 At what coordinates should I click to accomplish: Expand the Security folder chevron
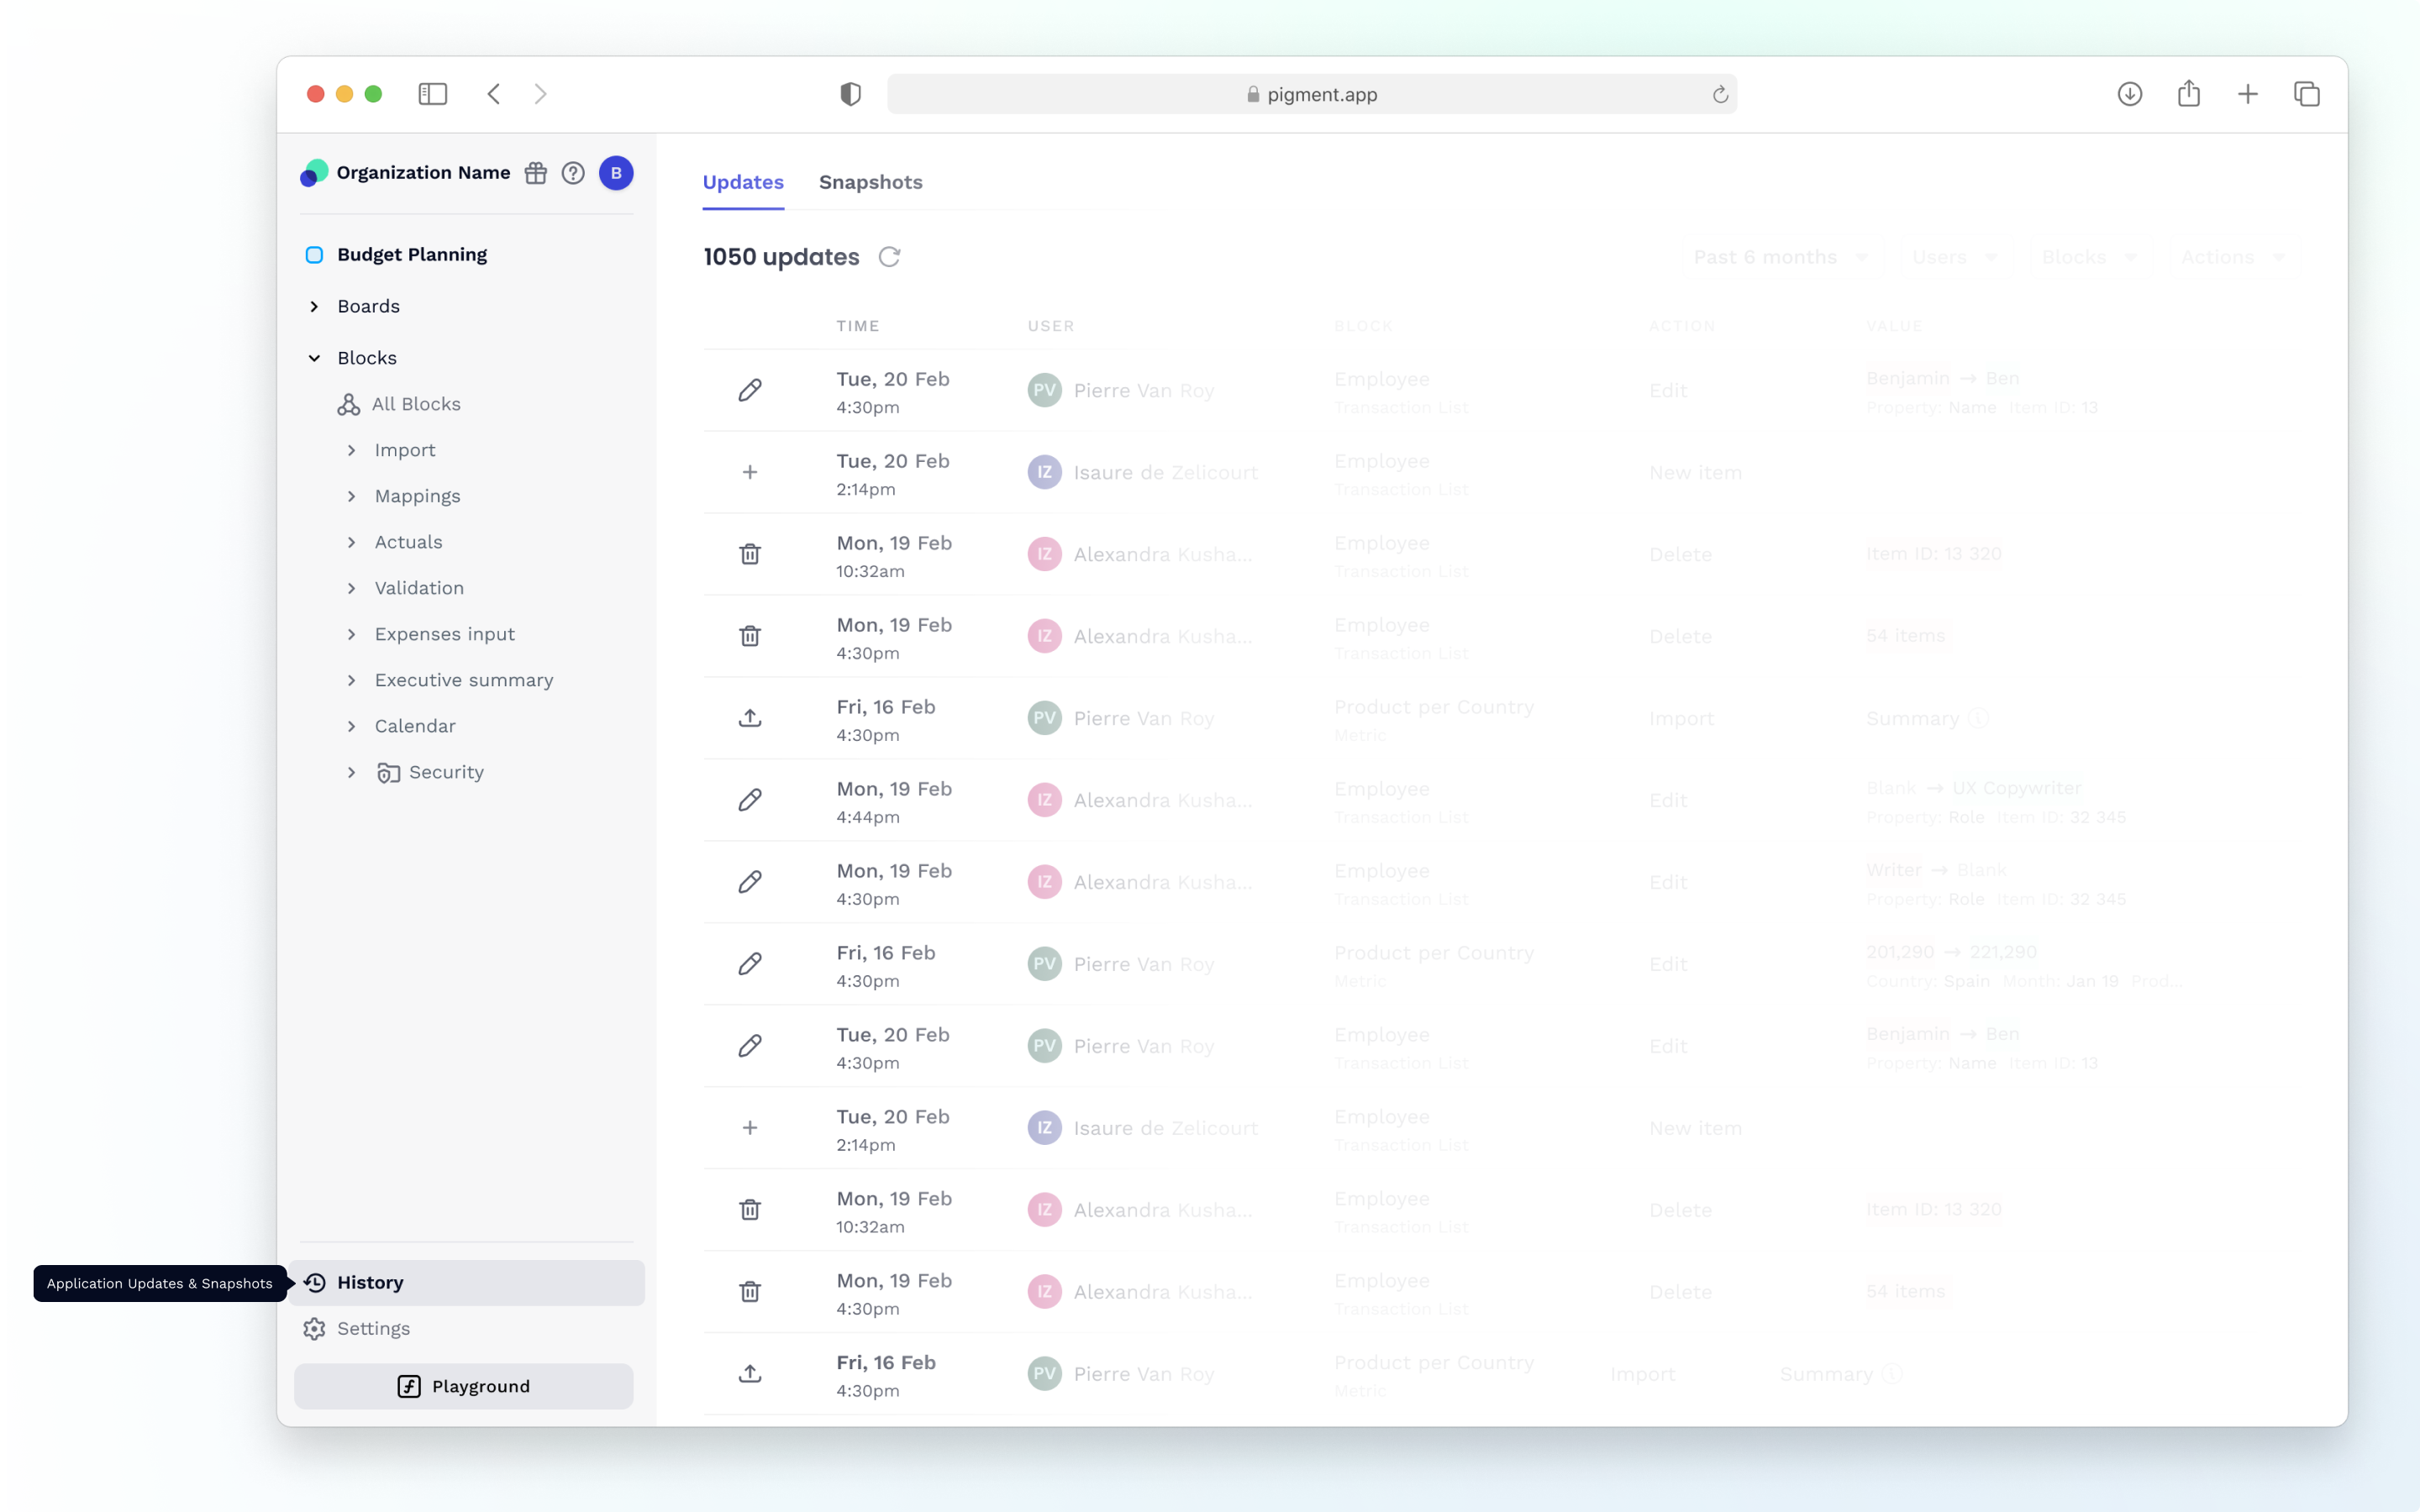point(351,772)
